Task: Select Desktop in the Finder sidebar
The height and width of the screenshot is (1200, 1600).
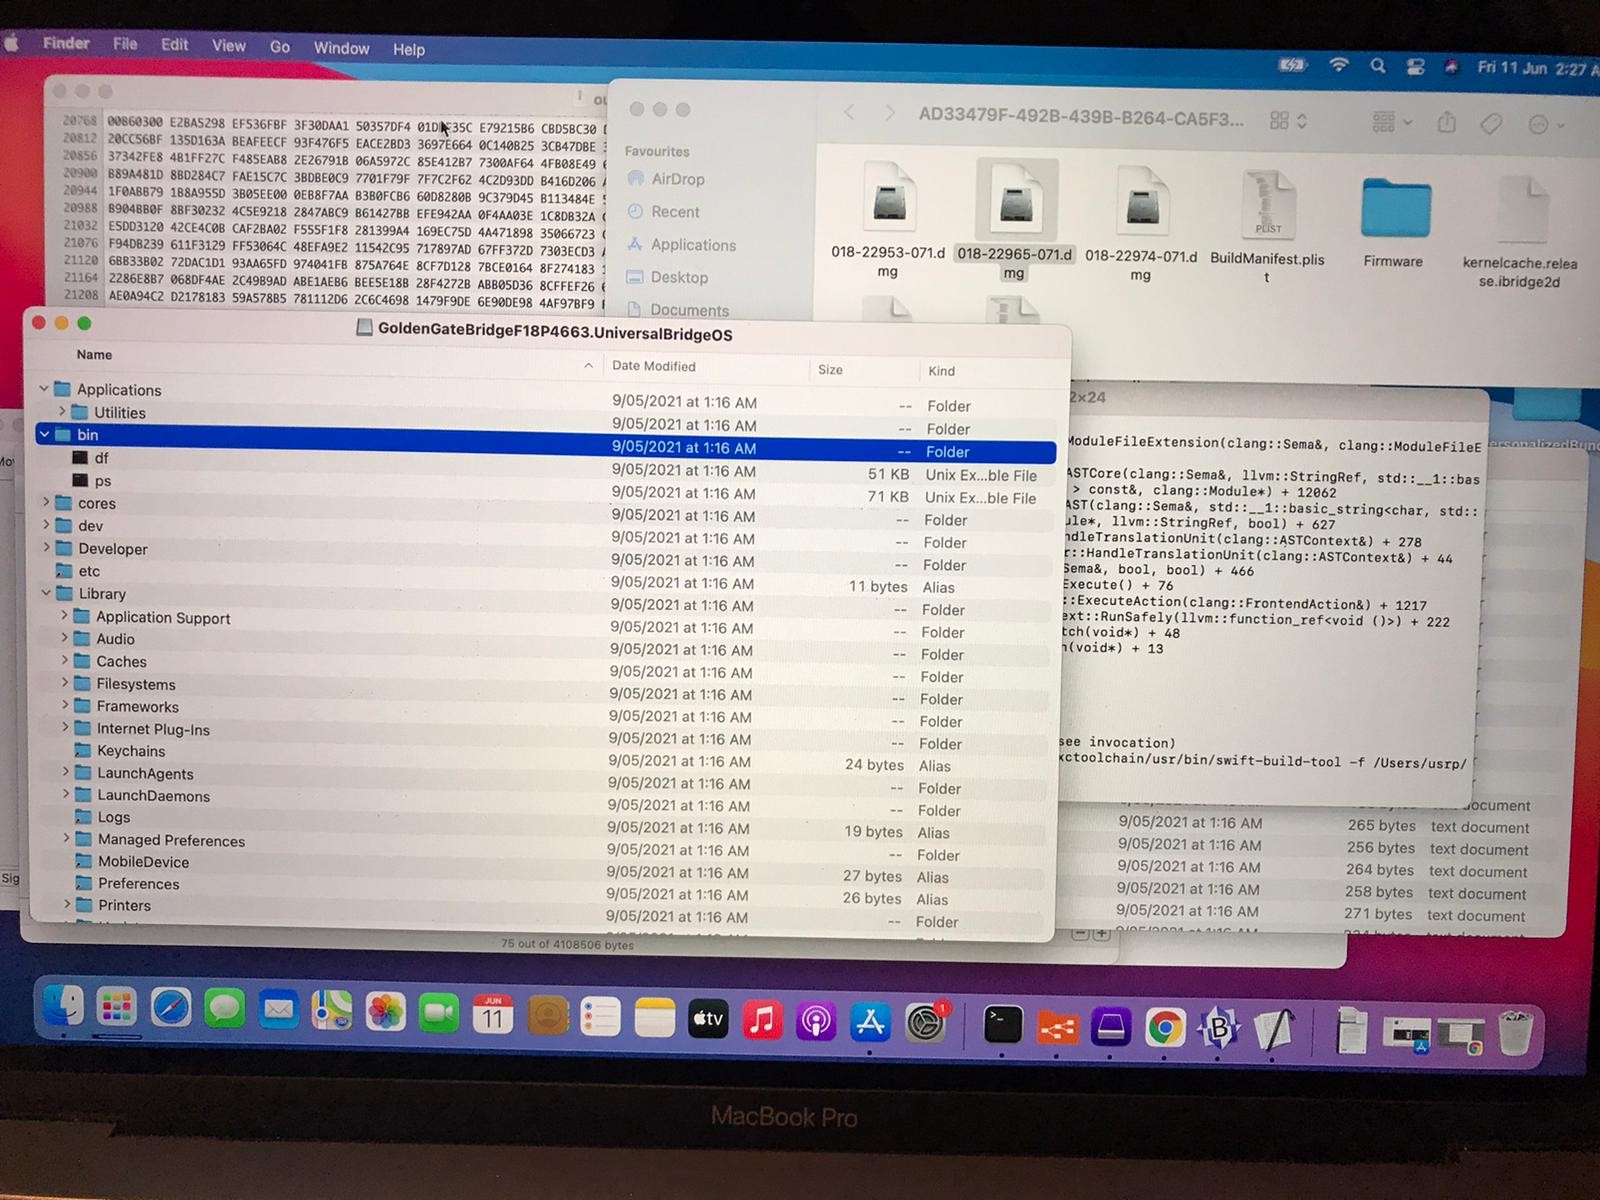Action: 667,277
